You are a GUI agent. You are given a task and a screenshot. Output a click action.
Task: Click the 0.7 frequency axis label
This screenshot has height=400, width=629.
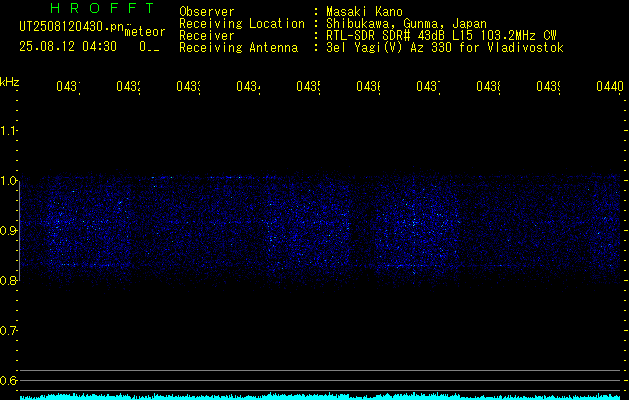tap(8, 330)
